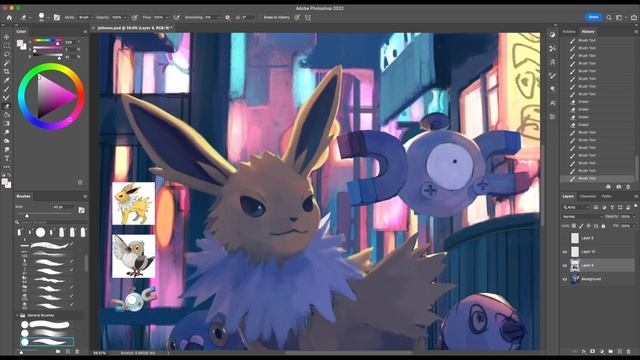Open the Layers panel Opacity dropdown
This screenshot has height=360, width=640.
coord(634,216)
